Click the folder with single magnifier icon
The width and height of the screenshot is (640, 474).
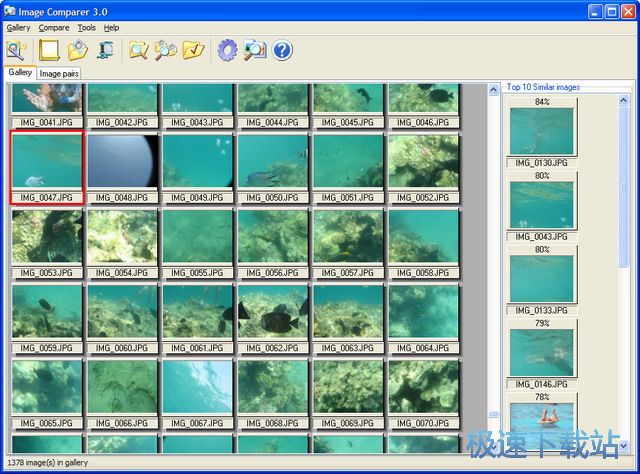point(138,50)
